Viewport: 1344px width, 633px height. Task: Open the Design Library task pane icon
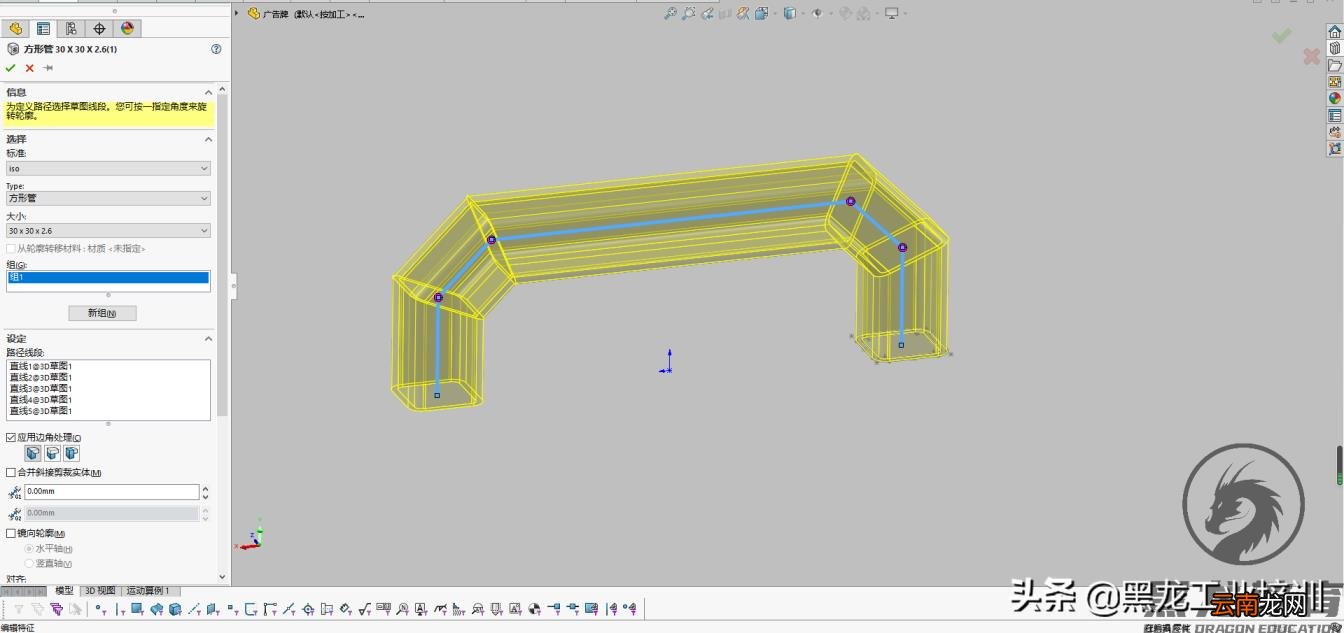tap(1334, 48)
